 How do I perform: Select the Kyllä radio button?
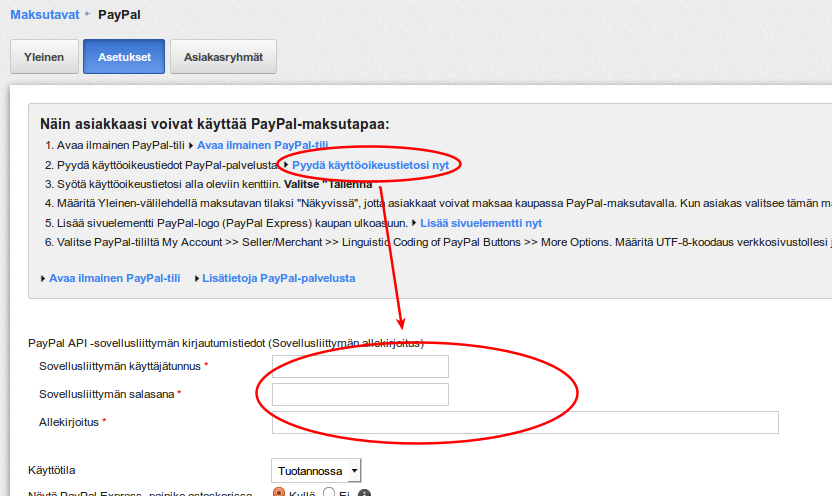point(279,492)
